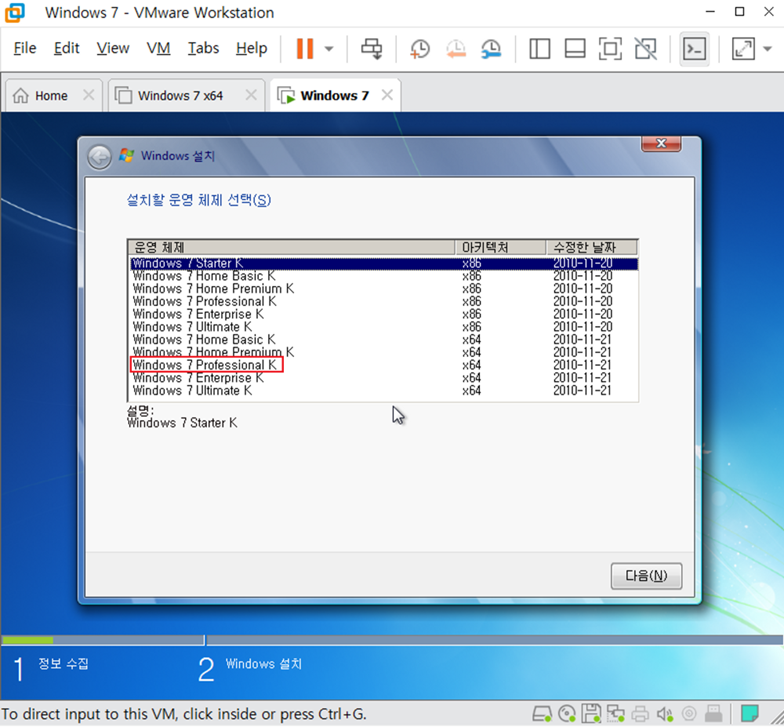
Task: Toggle the library sidebar view icon
Action: 540,49
